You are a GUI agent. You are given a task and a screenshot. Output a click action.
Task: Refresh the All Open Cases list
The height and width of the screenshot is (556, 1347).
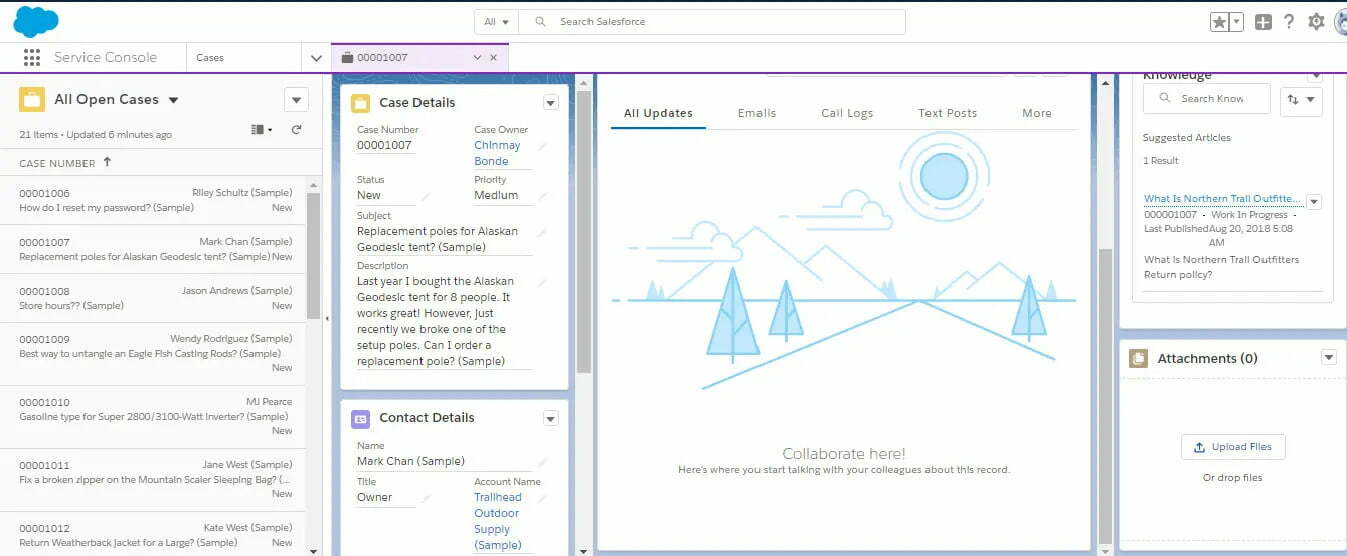[x=296, y=130]
